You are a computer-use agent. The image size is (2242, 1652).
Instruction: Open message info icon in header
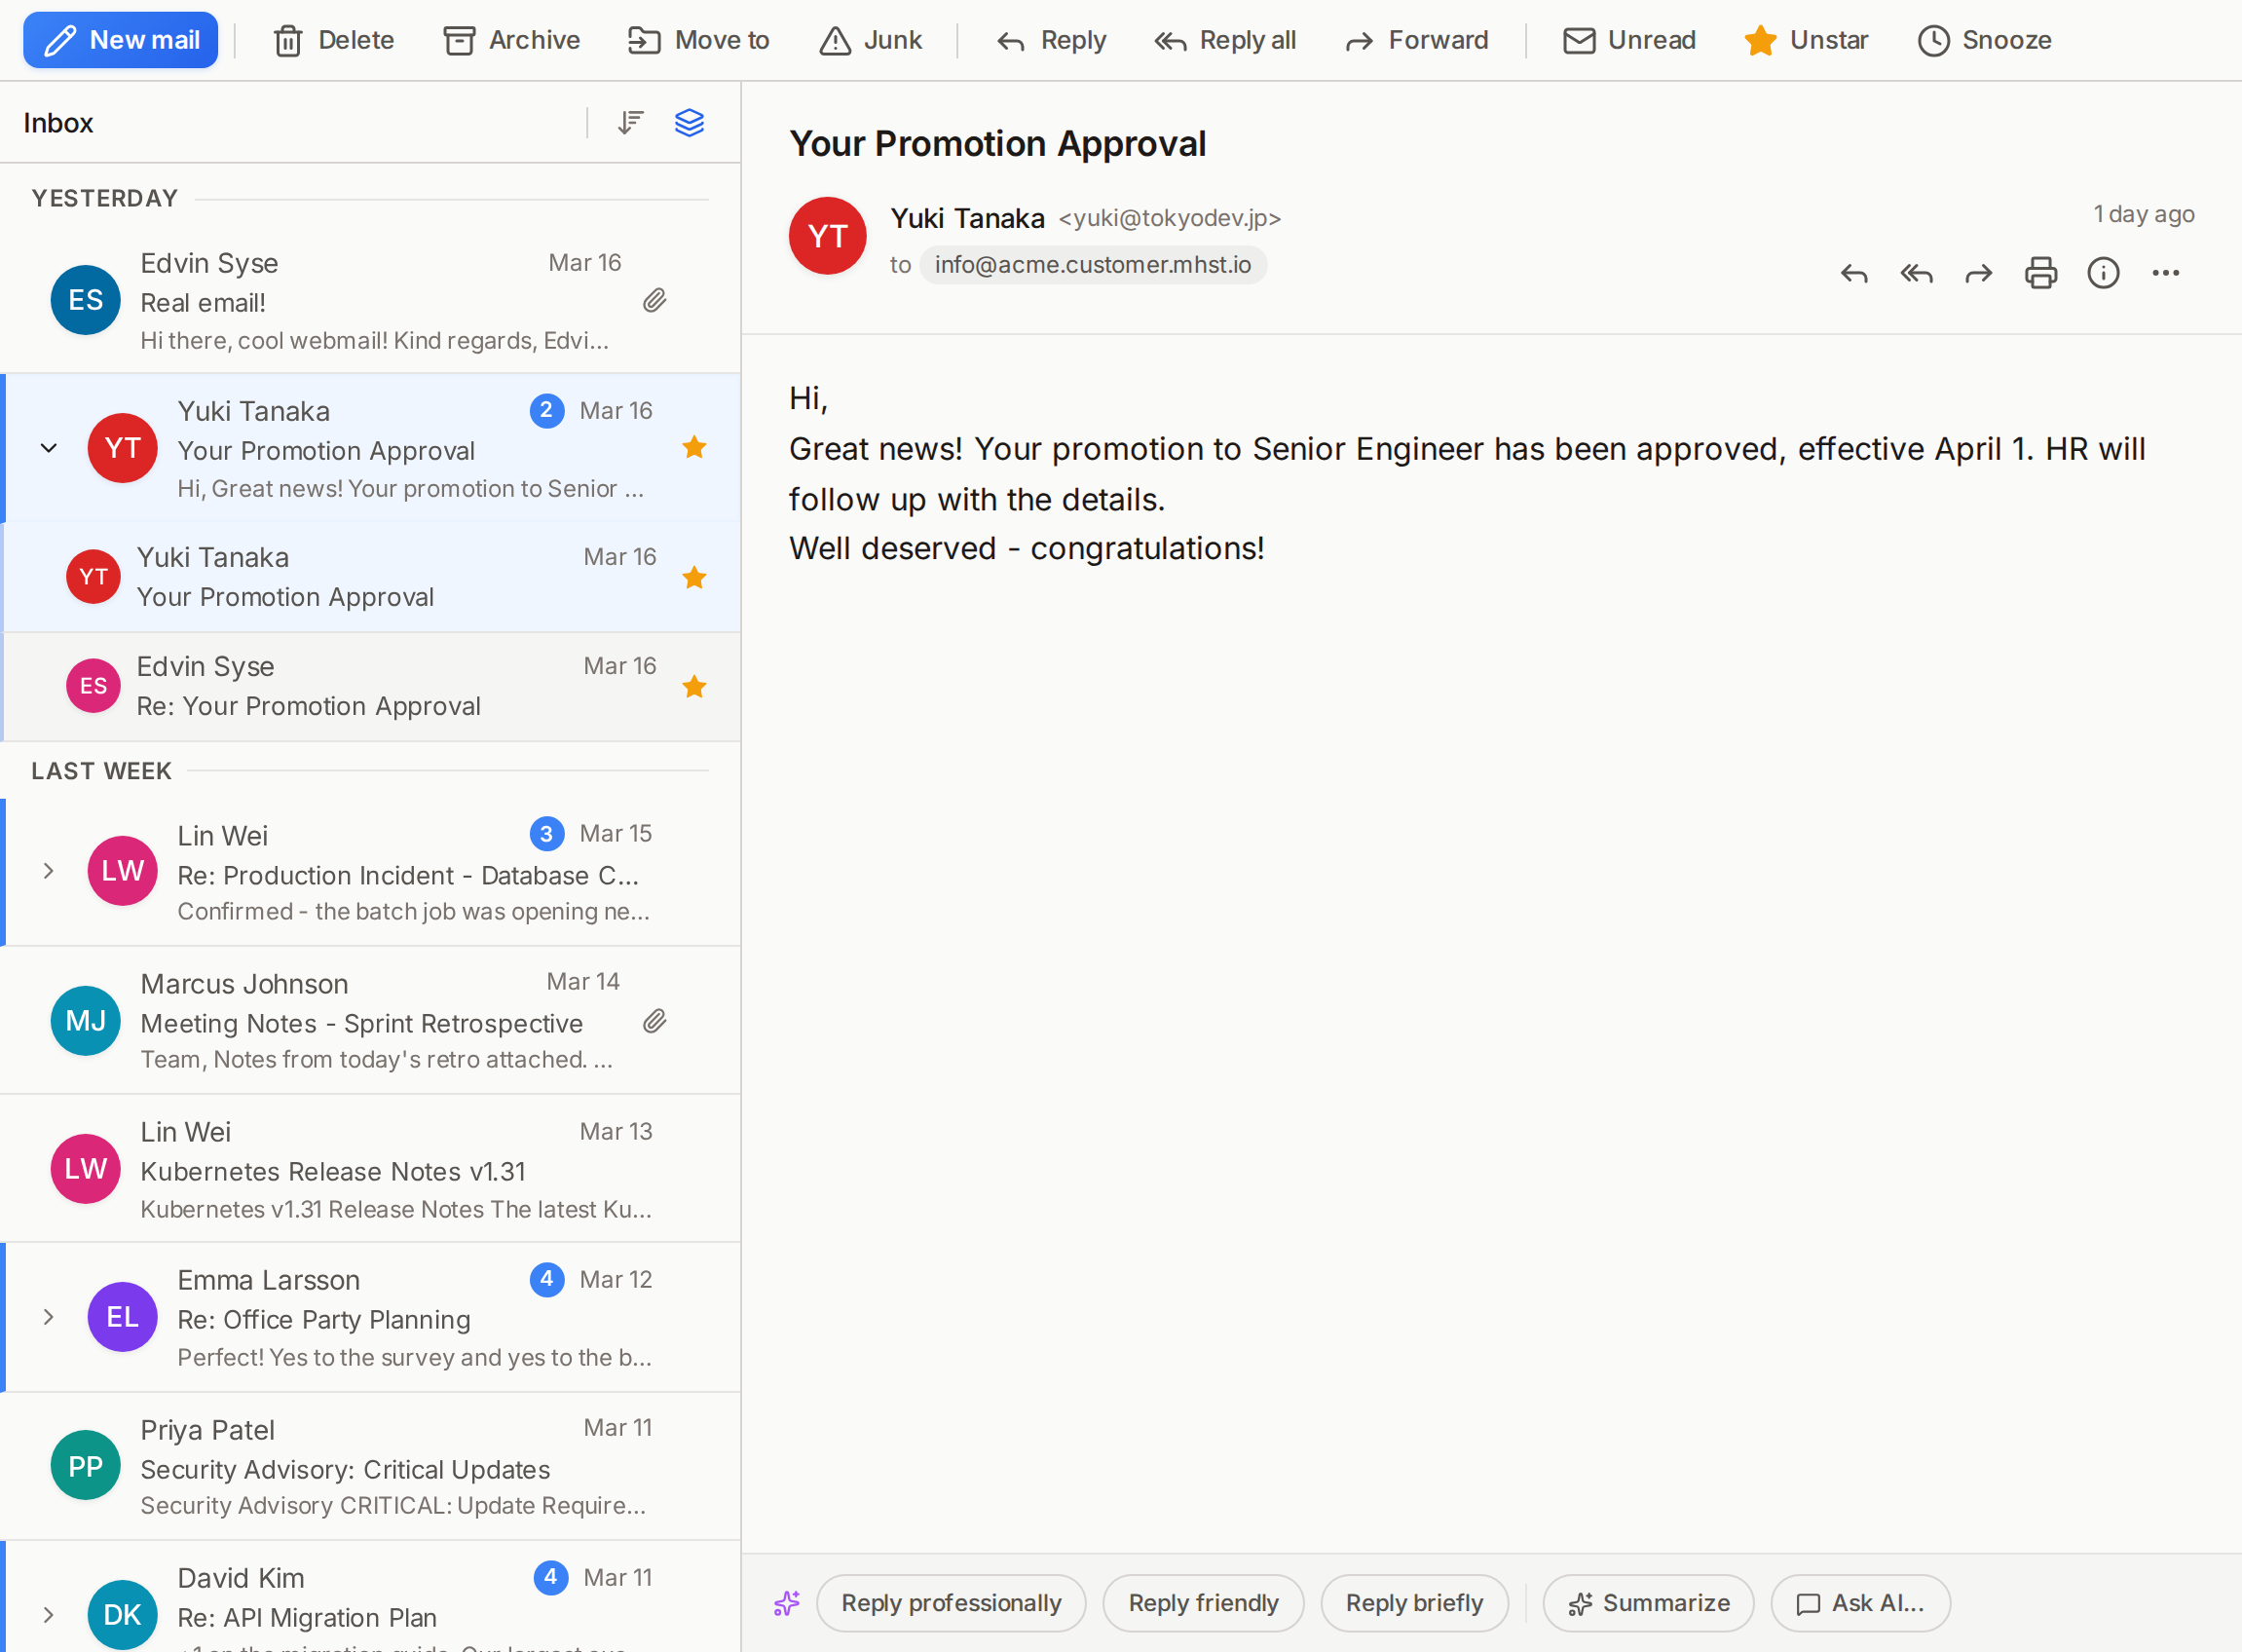(2102, 273)
